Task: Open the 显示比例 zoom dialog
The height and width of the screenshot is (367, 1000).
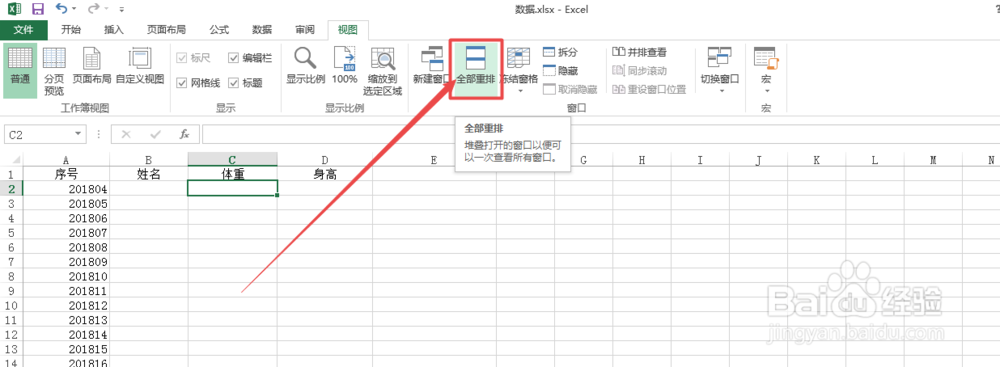Action: [x=305, y=66]
